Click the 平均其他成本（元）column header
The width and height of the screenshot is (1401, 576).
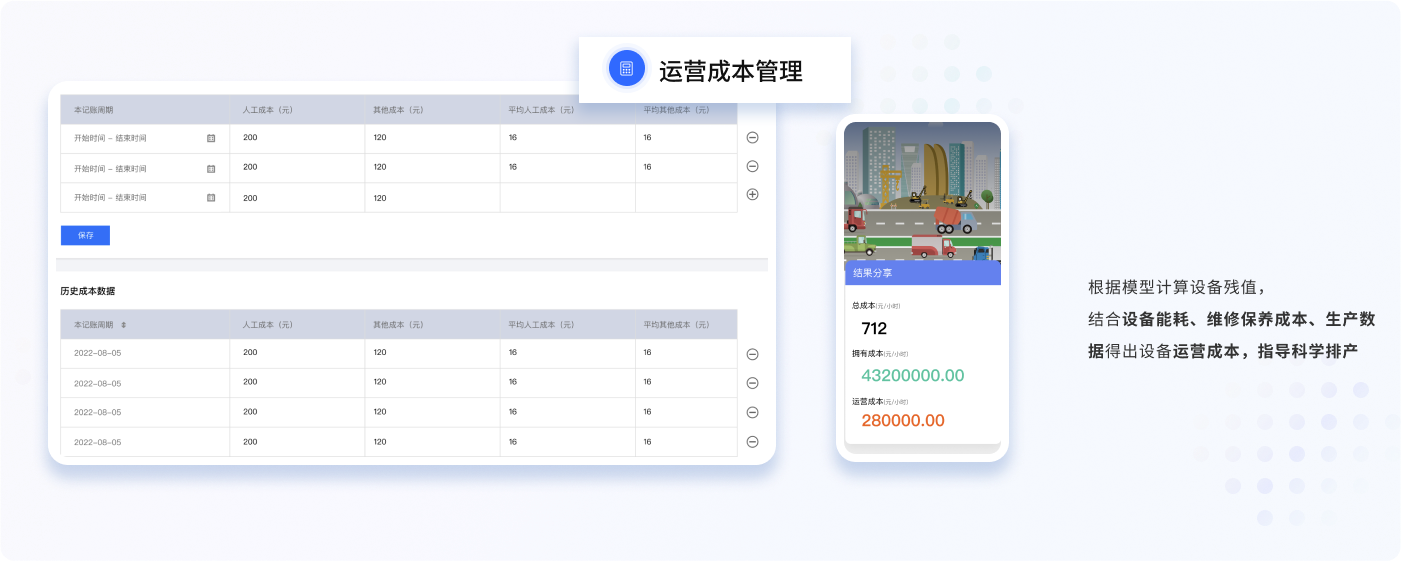(675, 110)
